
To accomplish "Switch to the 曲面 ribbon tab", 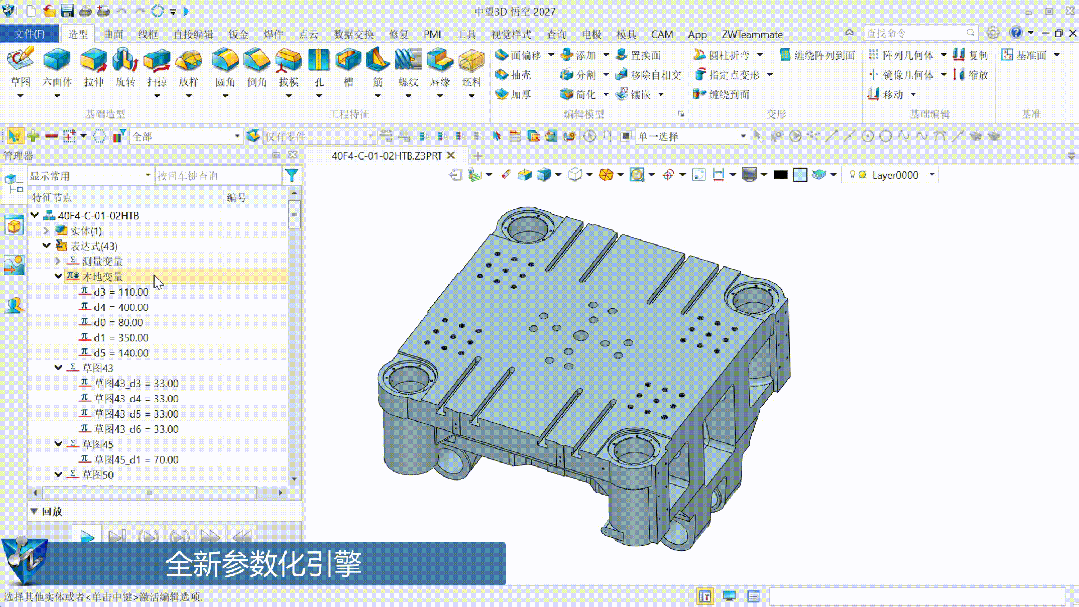I will (x=114, y=34).
